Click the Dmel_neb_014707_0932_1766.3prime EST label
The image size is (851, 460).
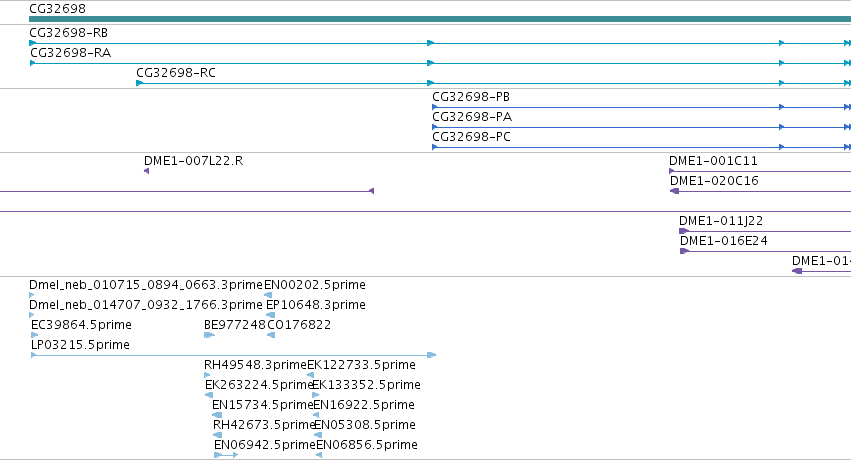click(x=145, y=305)
